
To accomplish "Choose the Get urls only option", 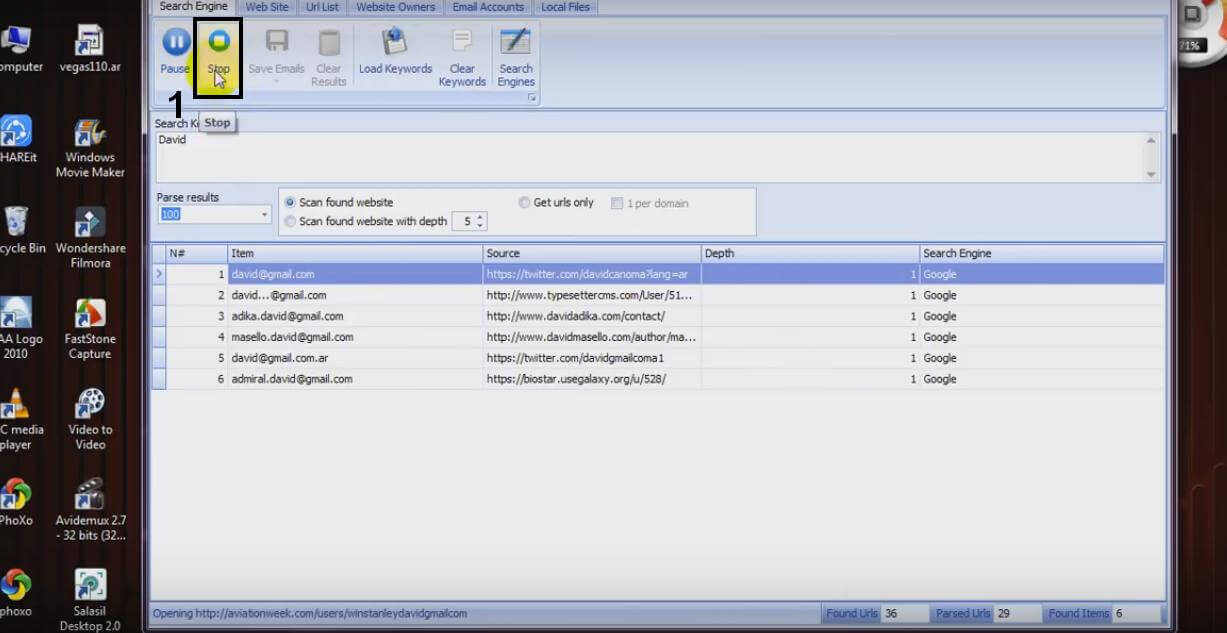I will pyautogui.click(x=556, y=202).
